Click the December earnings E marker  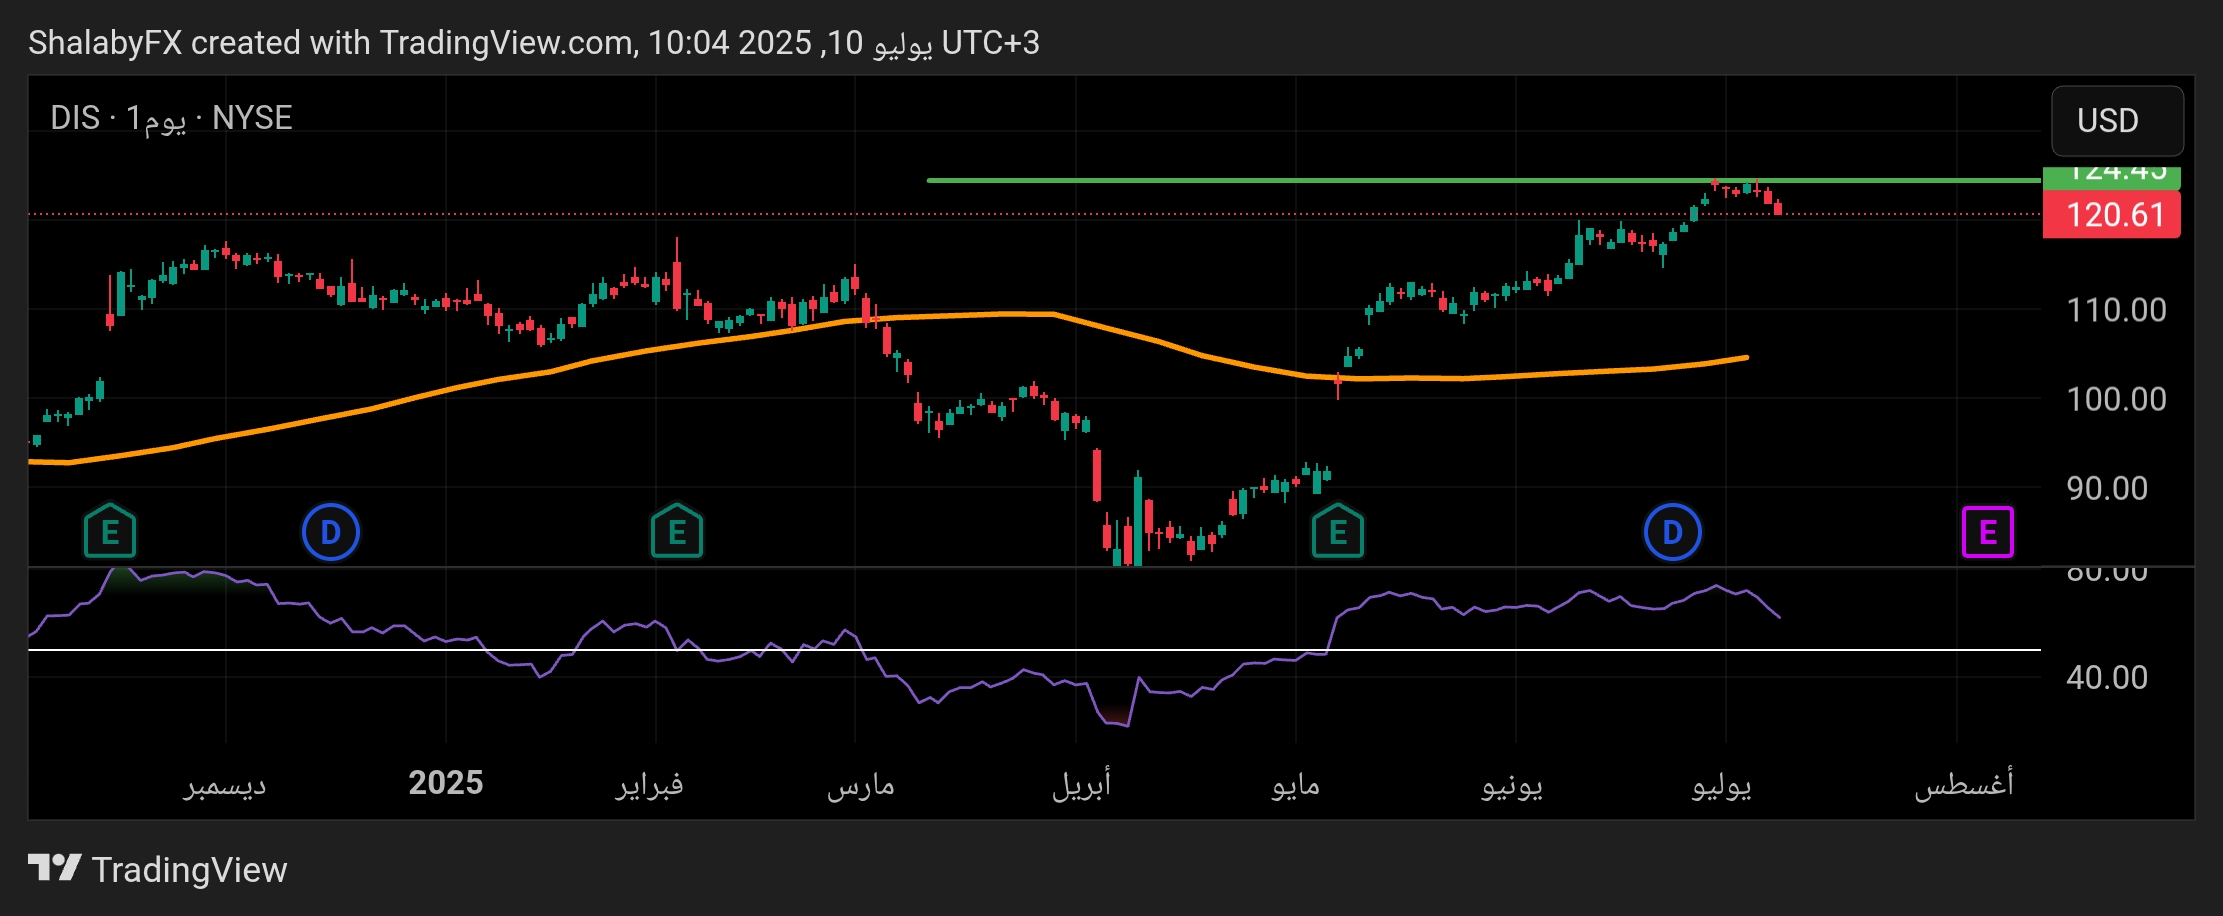[110, 532]
